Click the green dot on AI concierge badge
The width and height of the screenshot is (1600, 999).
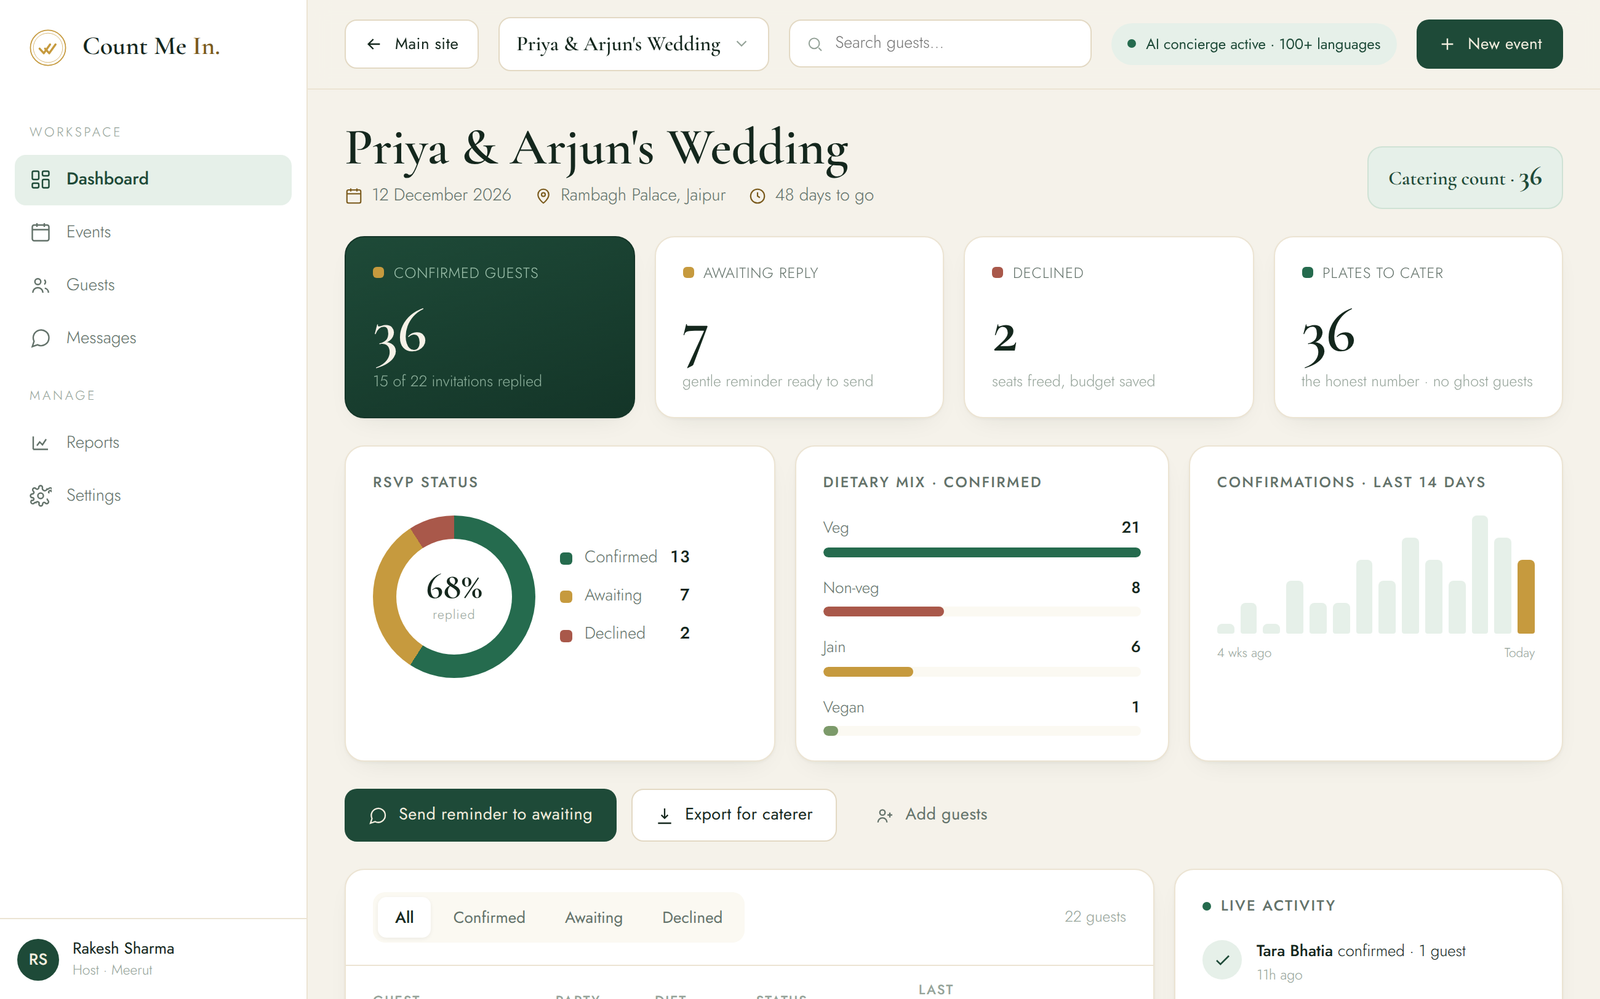(x=1131, y=44)
